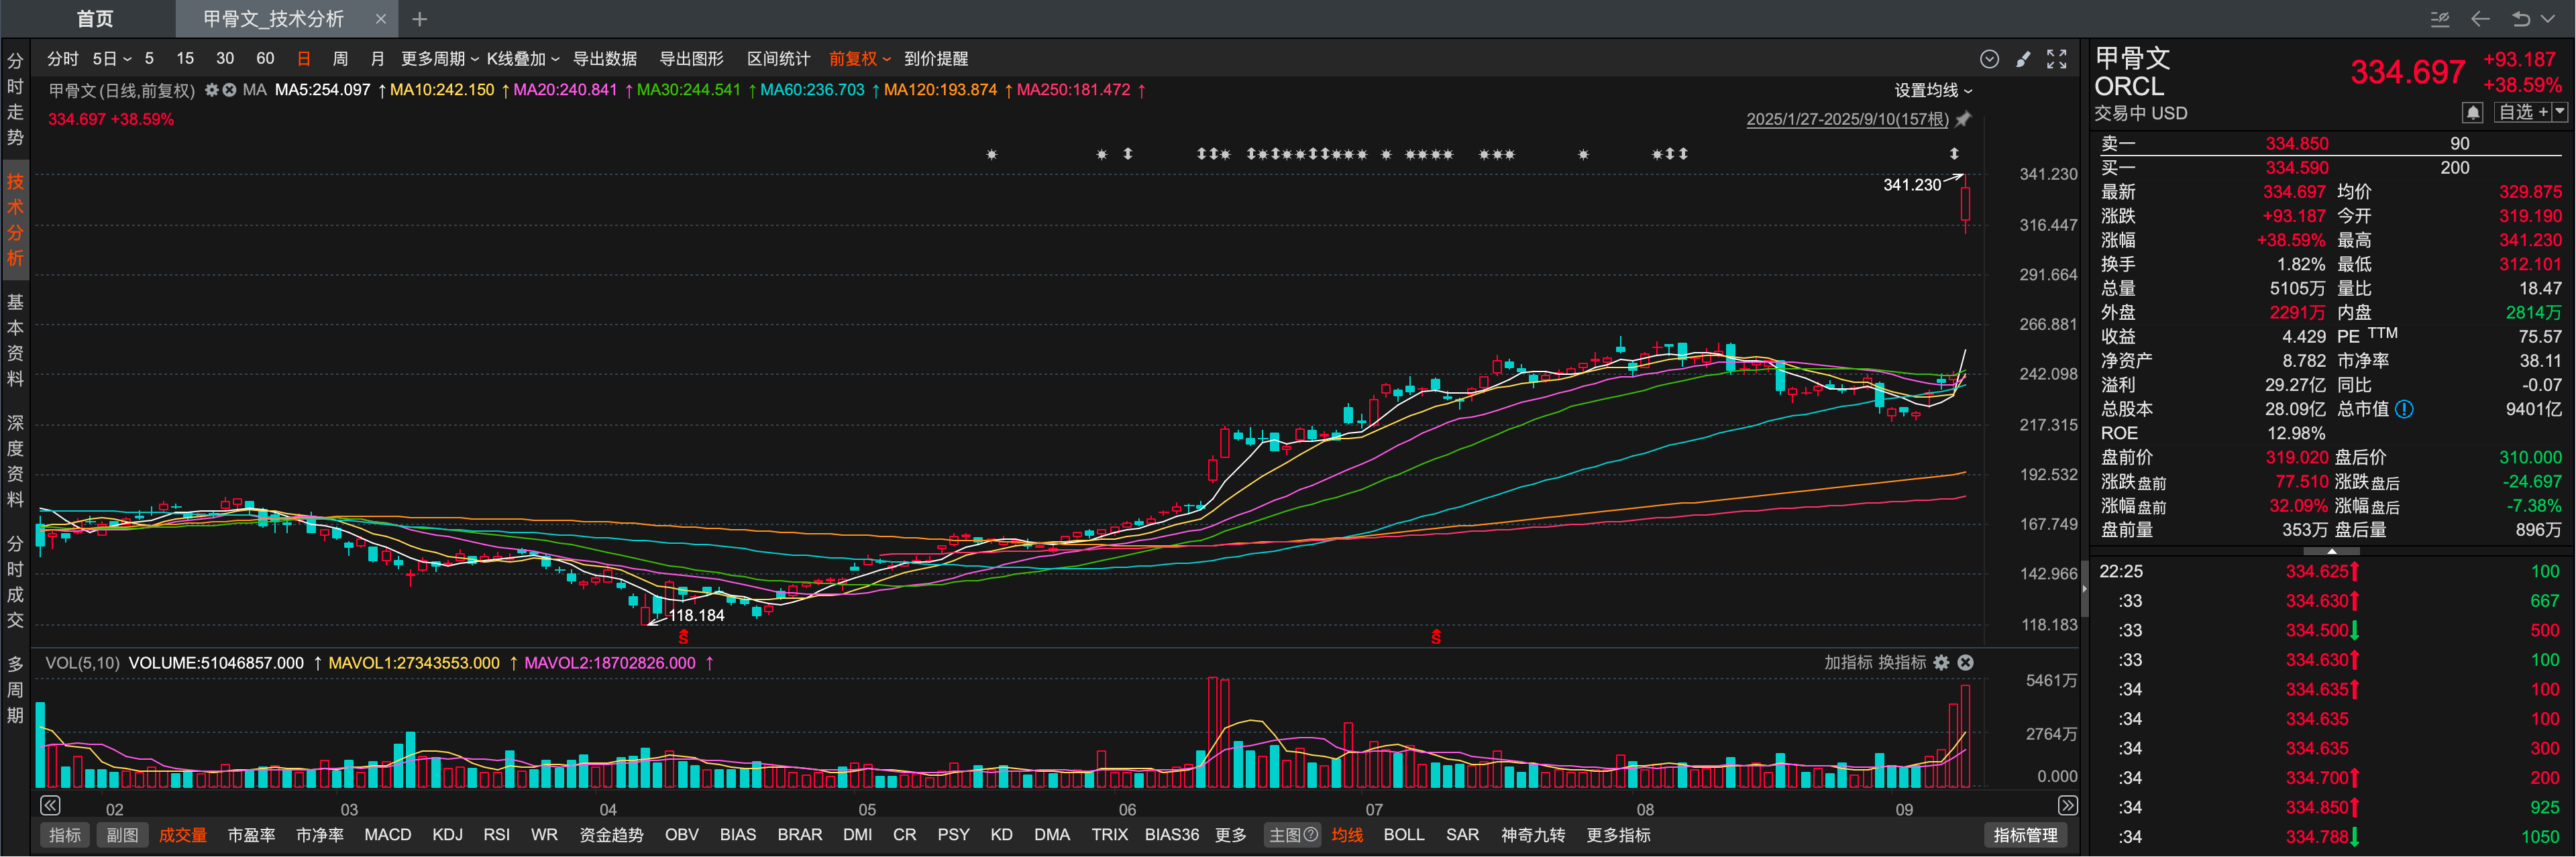
Task: Open the undo/return arrow icon
Action: point(2520,19)
